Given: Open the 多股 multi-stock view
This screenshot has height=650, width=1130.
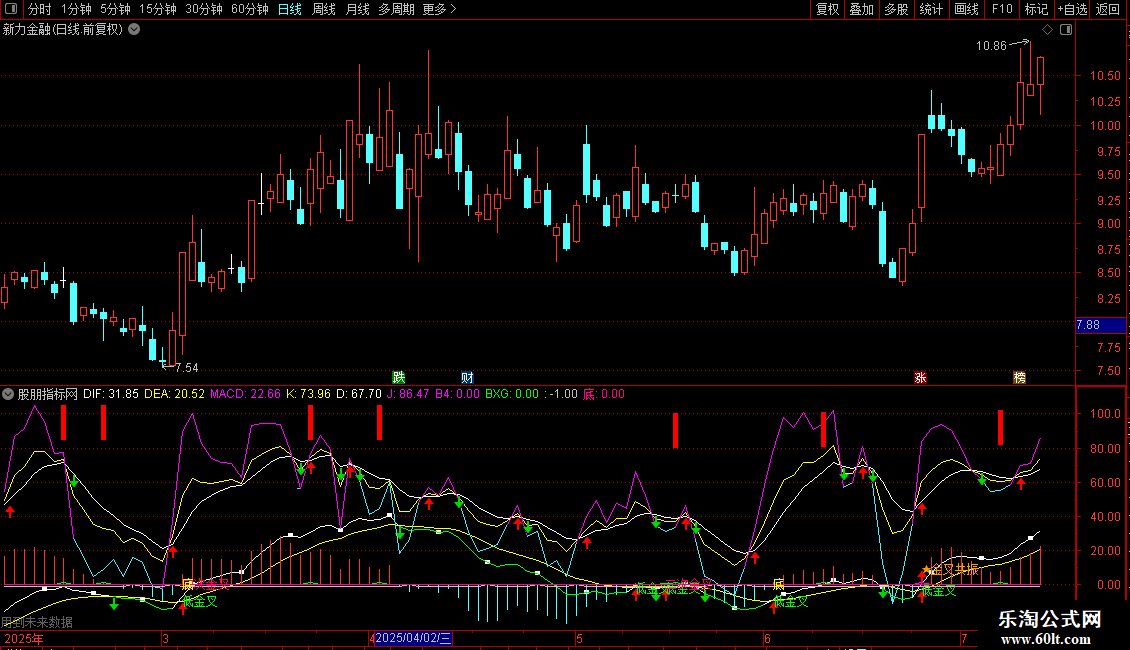Looking at the screenshot, I should coord(897,9).
